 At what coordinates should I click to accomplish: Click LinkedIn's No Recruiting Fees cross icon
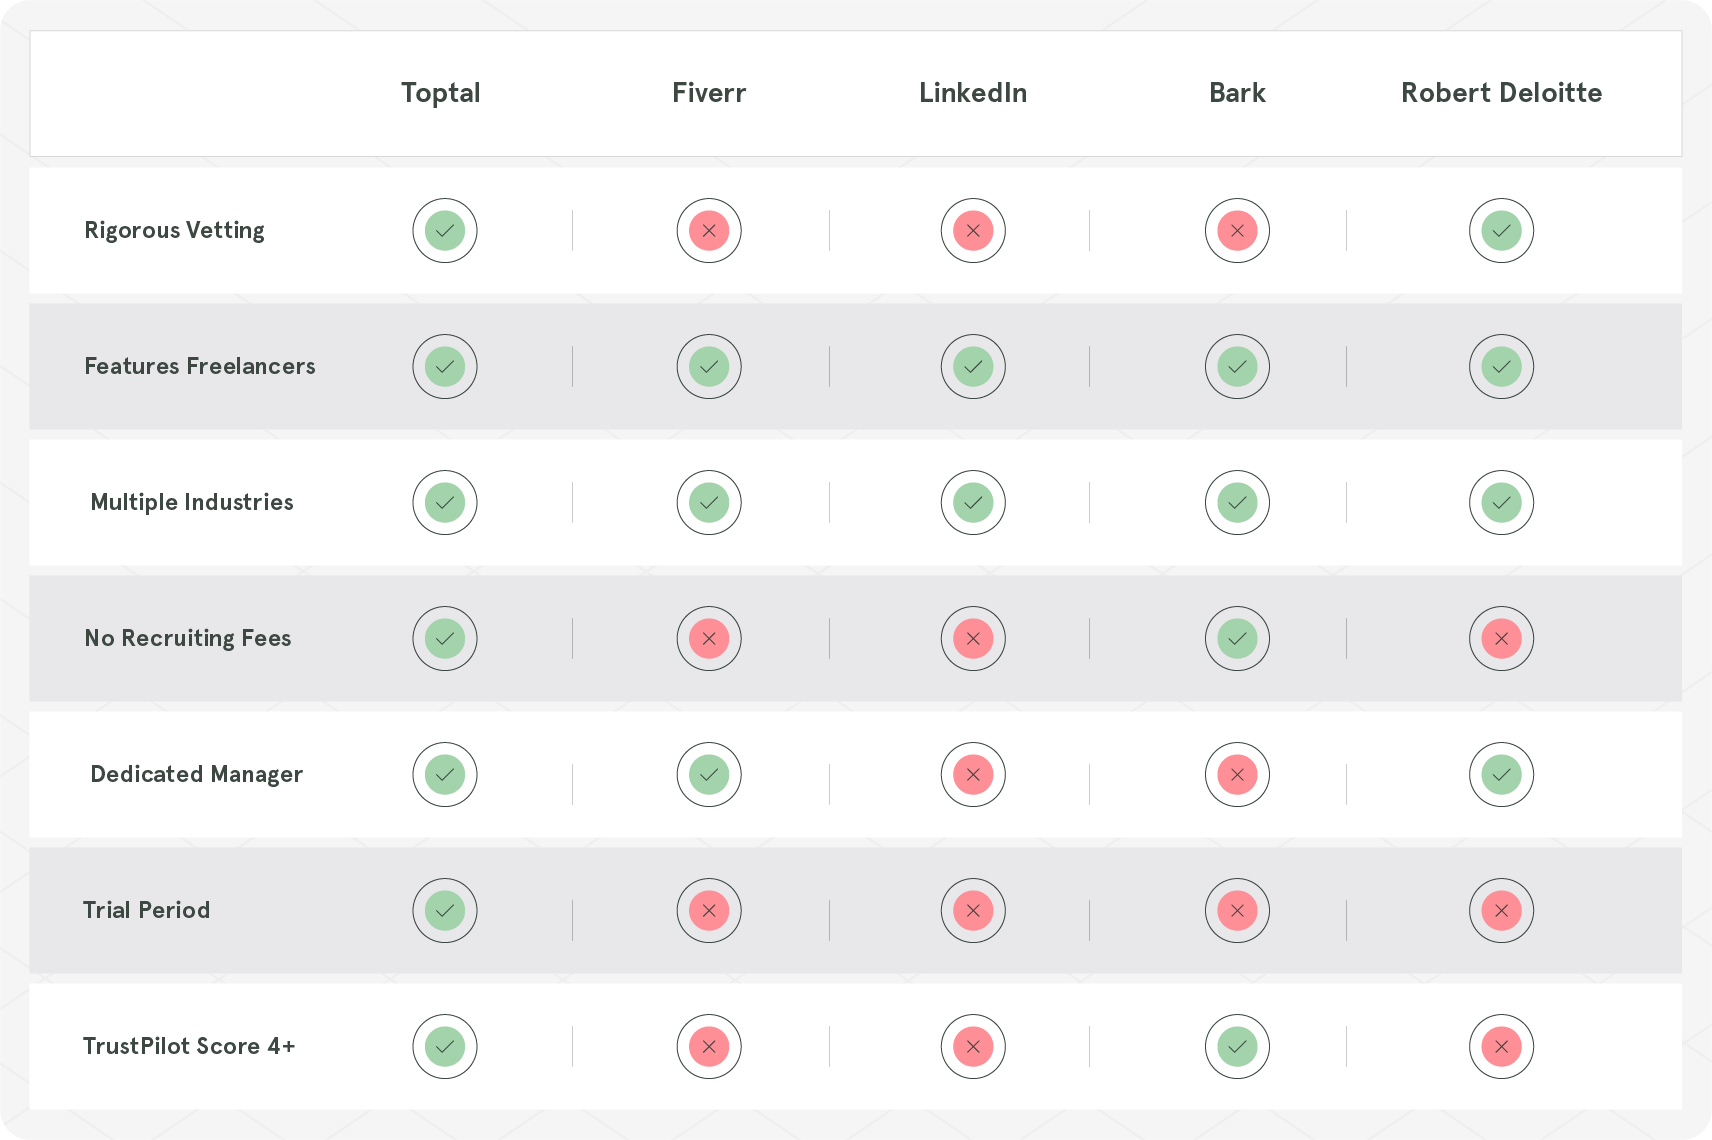pyautogui.click(x=973, y=639)
